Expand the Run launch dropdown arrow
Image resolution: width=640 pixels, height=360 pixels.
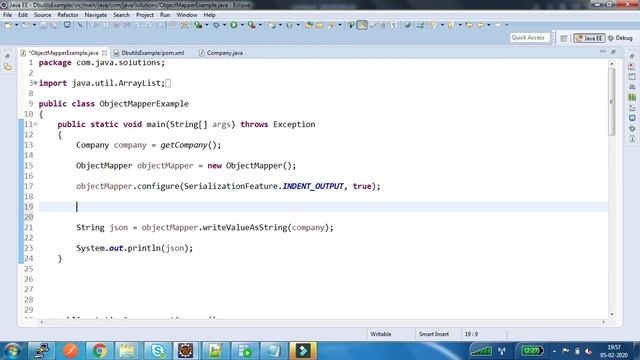coord(242,25)
